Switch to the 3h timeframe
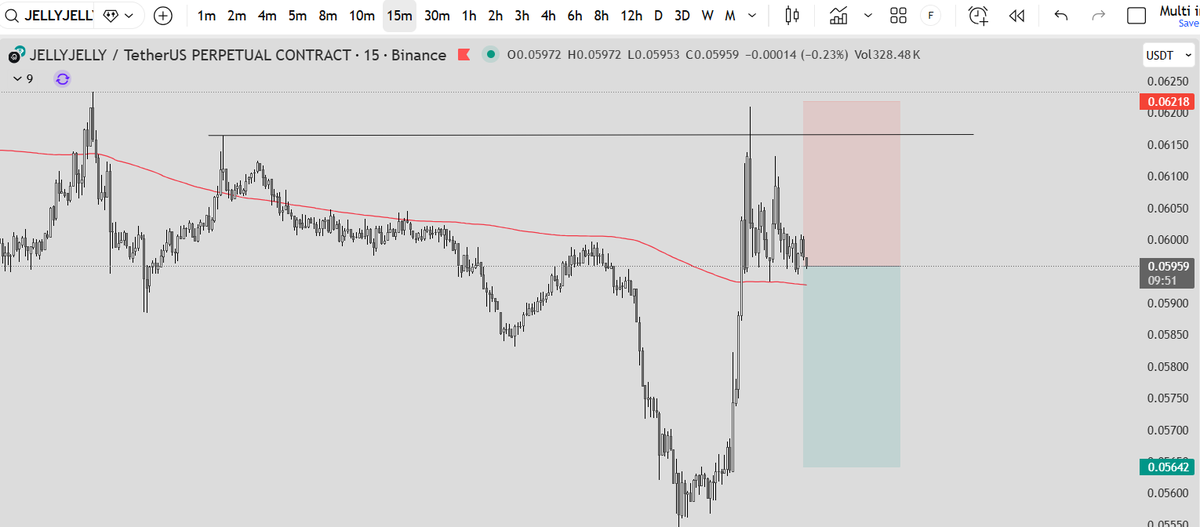This screenshot has height=527, width=1200. (522, 16)
